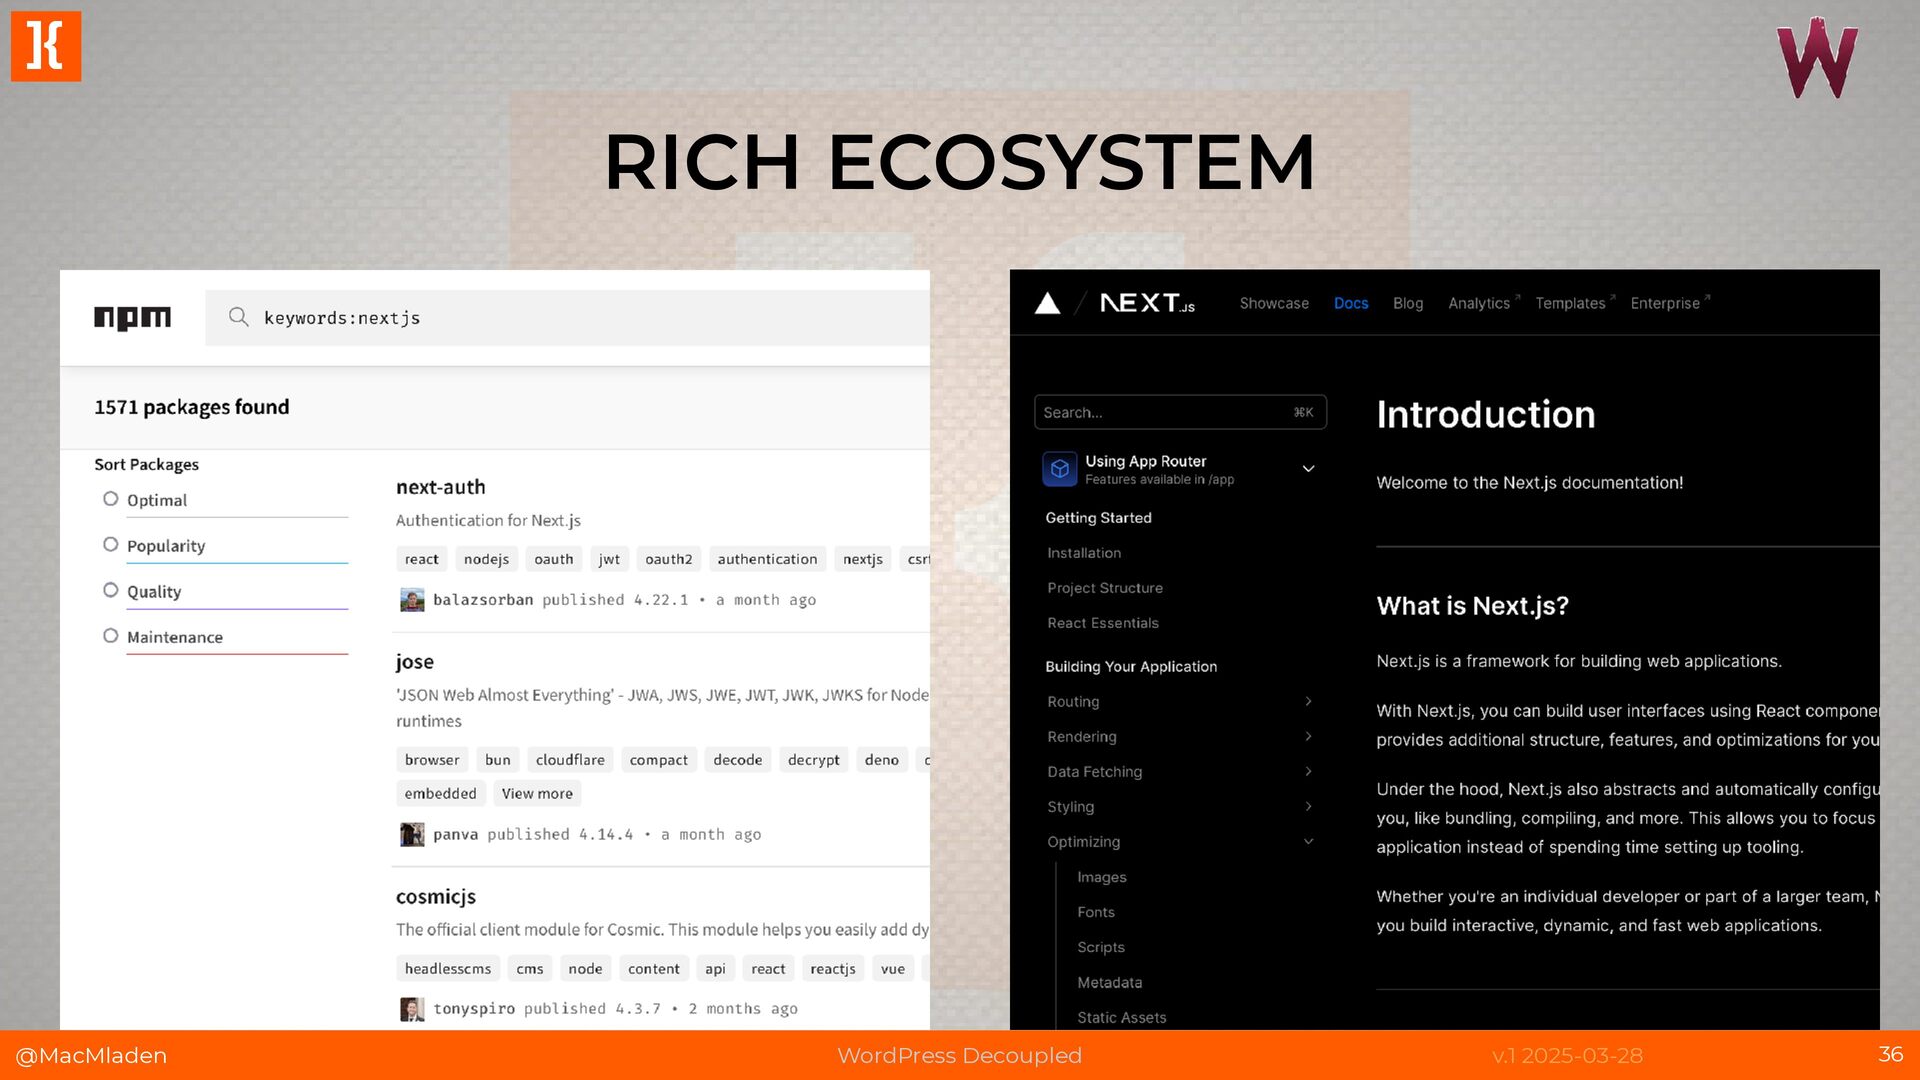Open tonyspiro's publisher profile

coord(474,1009)
